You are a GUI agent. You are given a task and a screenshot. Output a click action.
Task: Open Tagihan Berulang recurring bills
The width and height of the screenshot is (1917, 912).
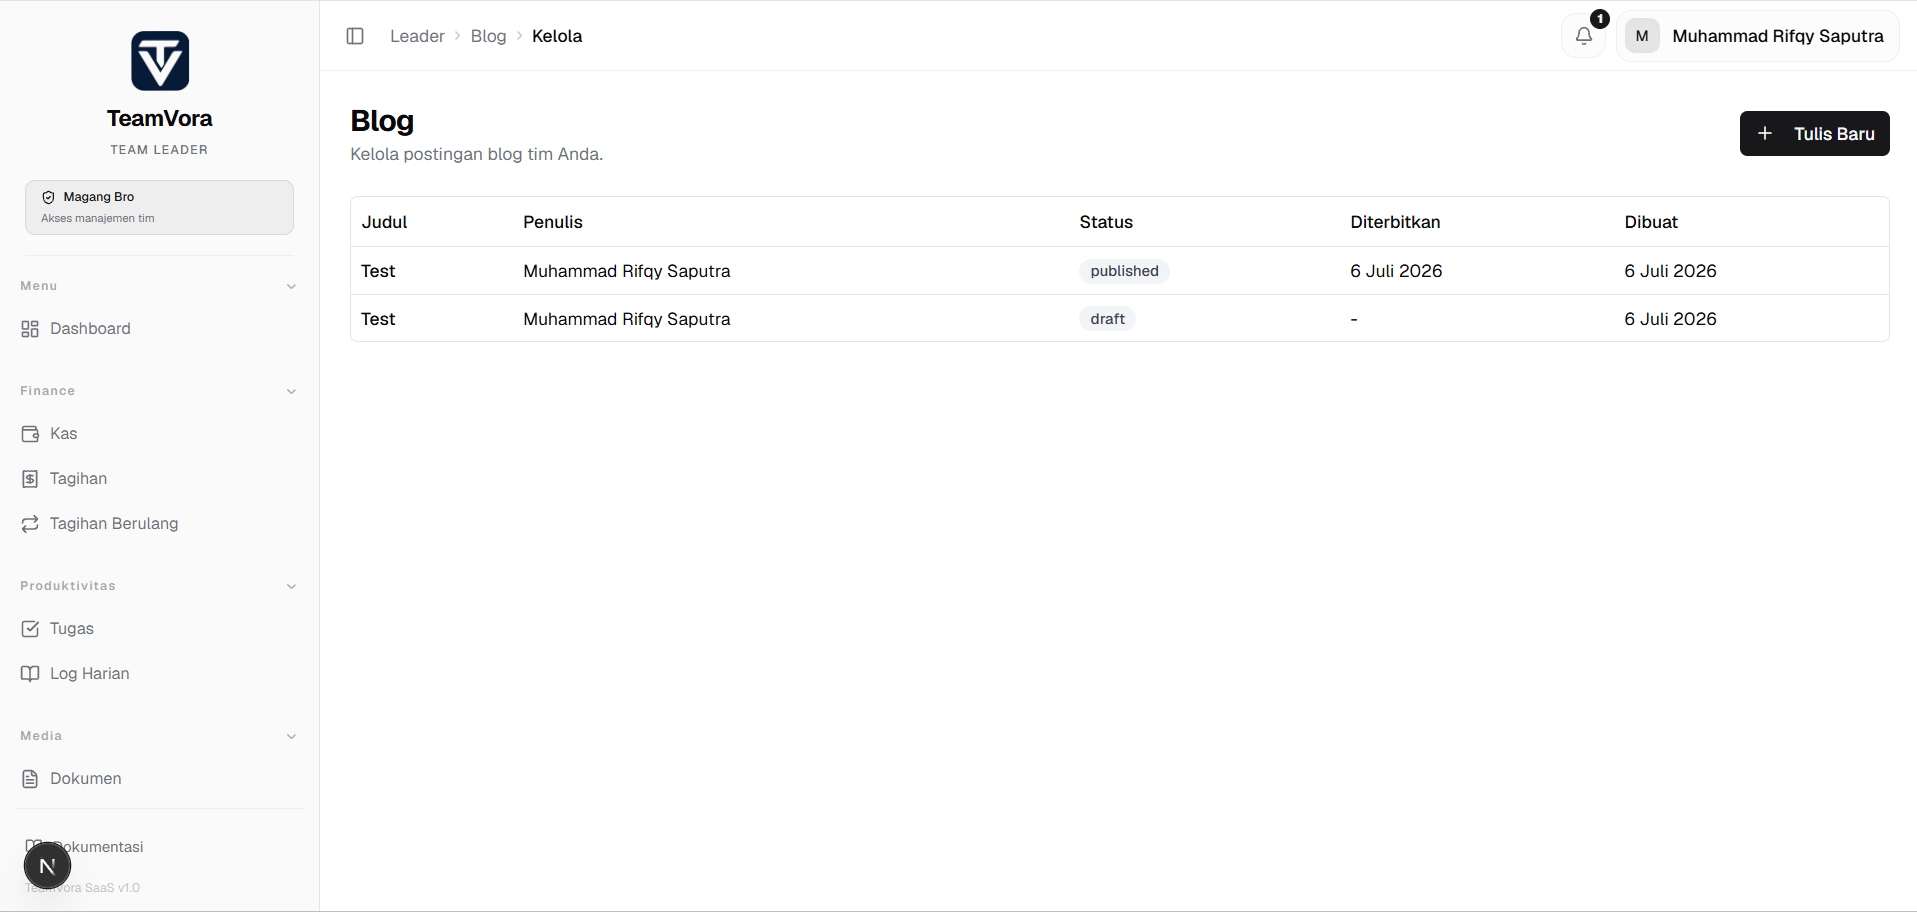click(160, 524)
